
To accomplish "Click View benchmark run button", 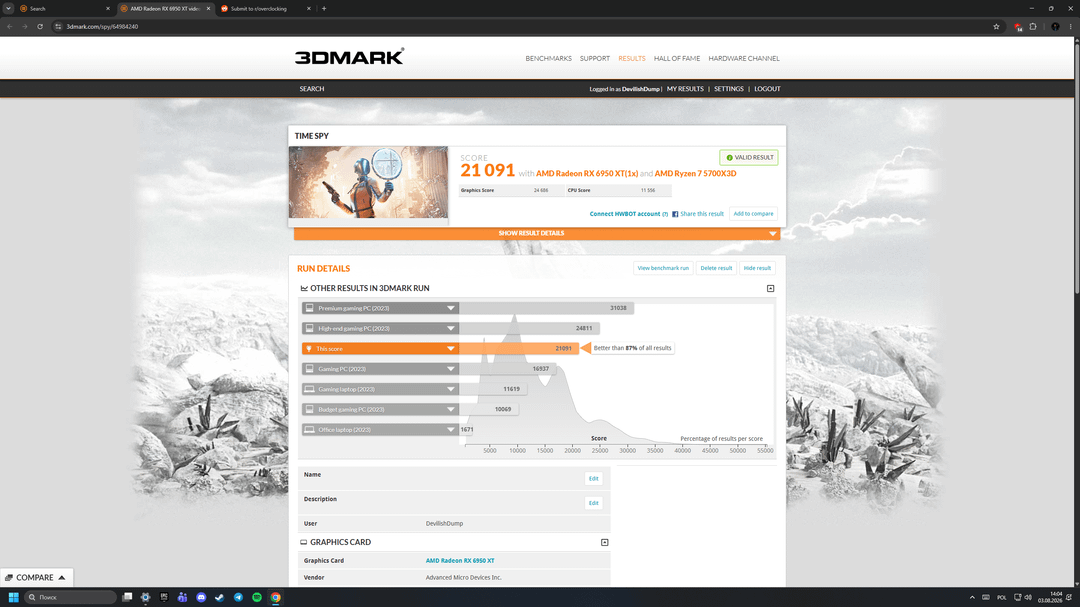I will coord(663,268).
